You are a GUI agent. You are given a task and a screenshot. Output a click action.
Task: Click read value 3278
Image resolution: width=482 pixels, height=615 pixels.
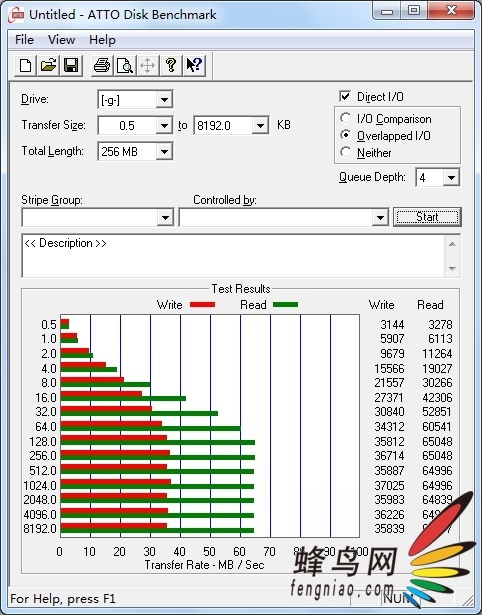coord(440,324)
